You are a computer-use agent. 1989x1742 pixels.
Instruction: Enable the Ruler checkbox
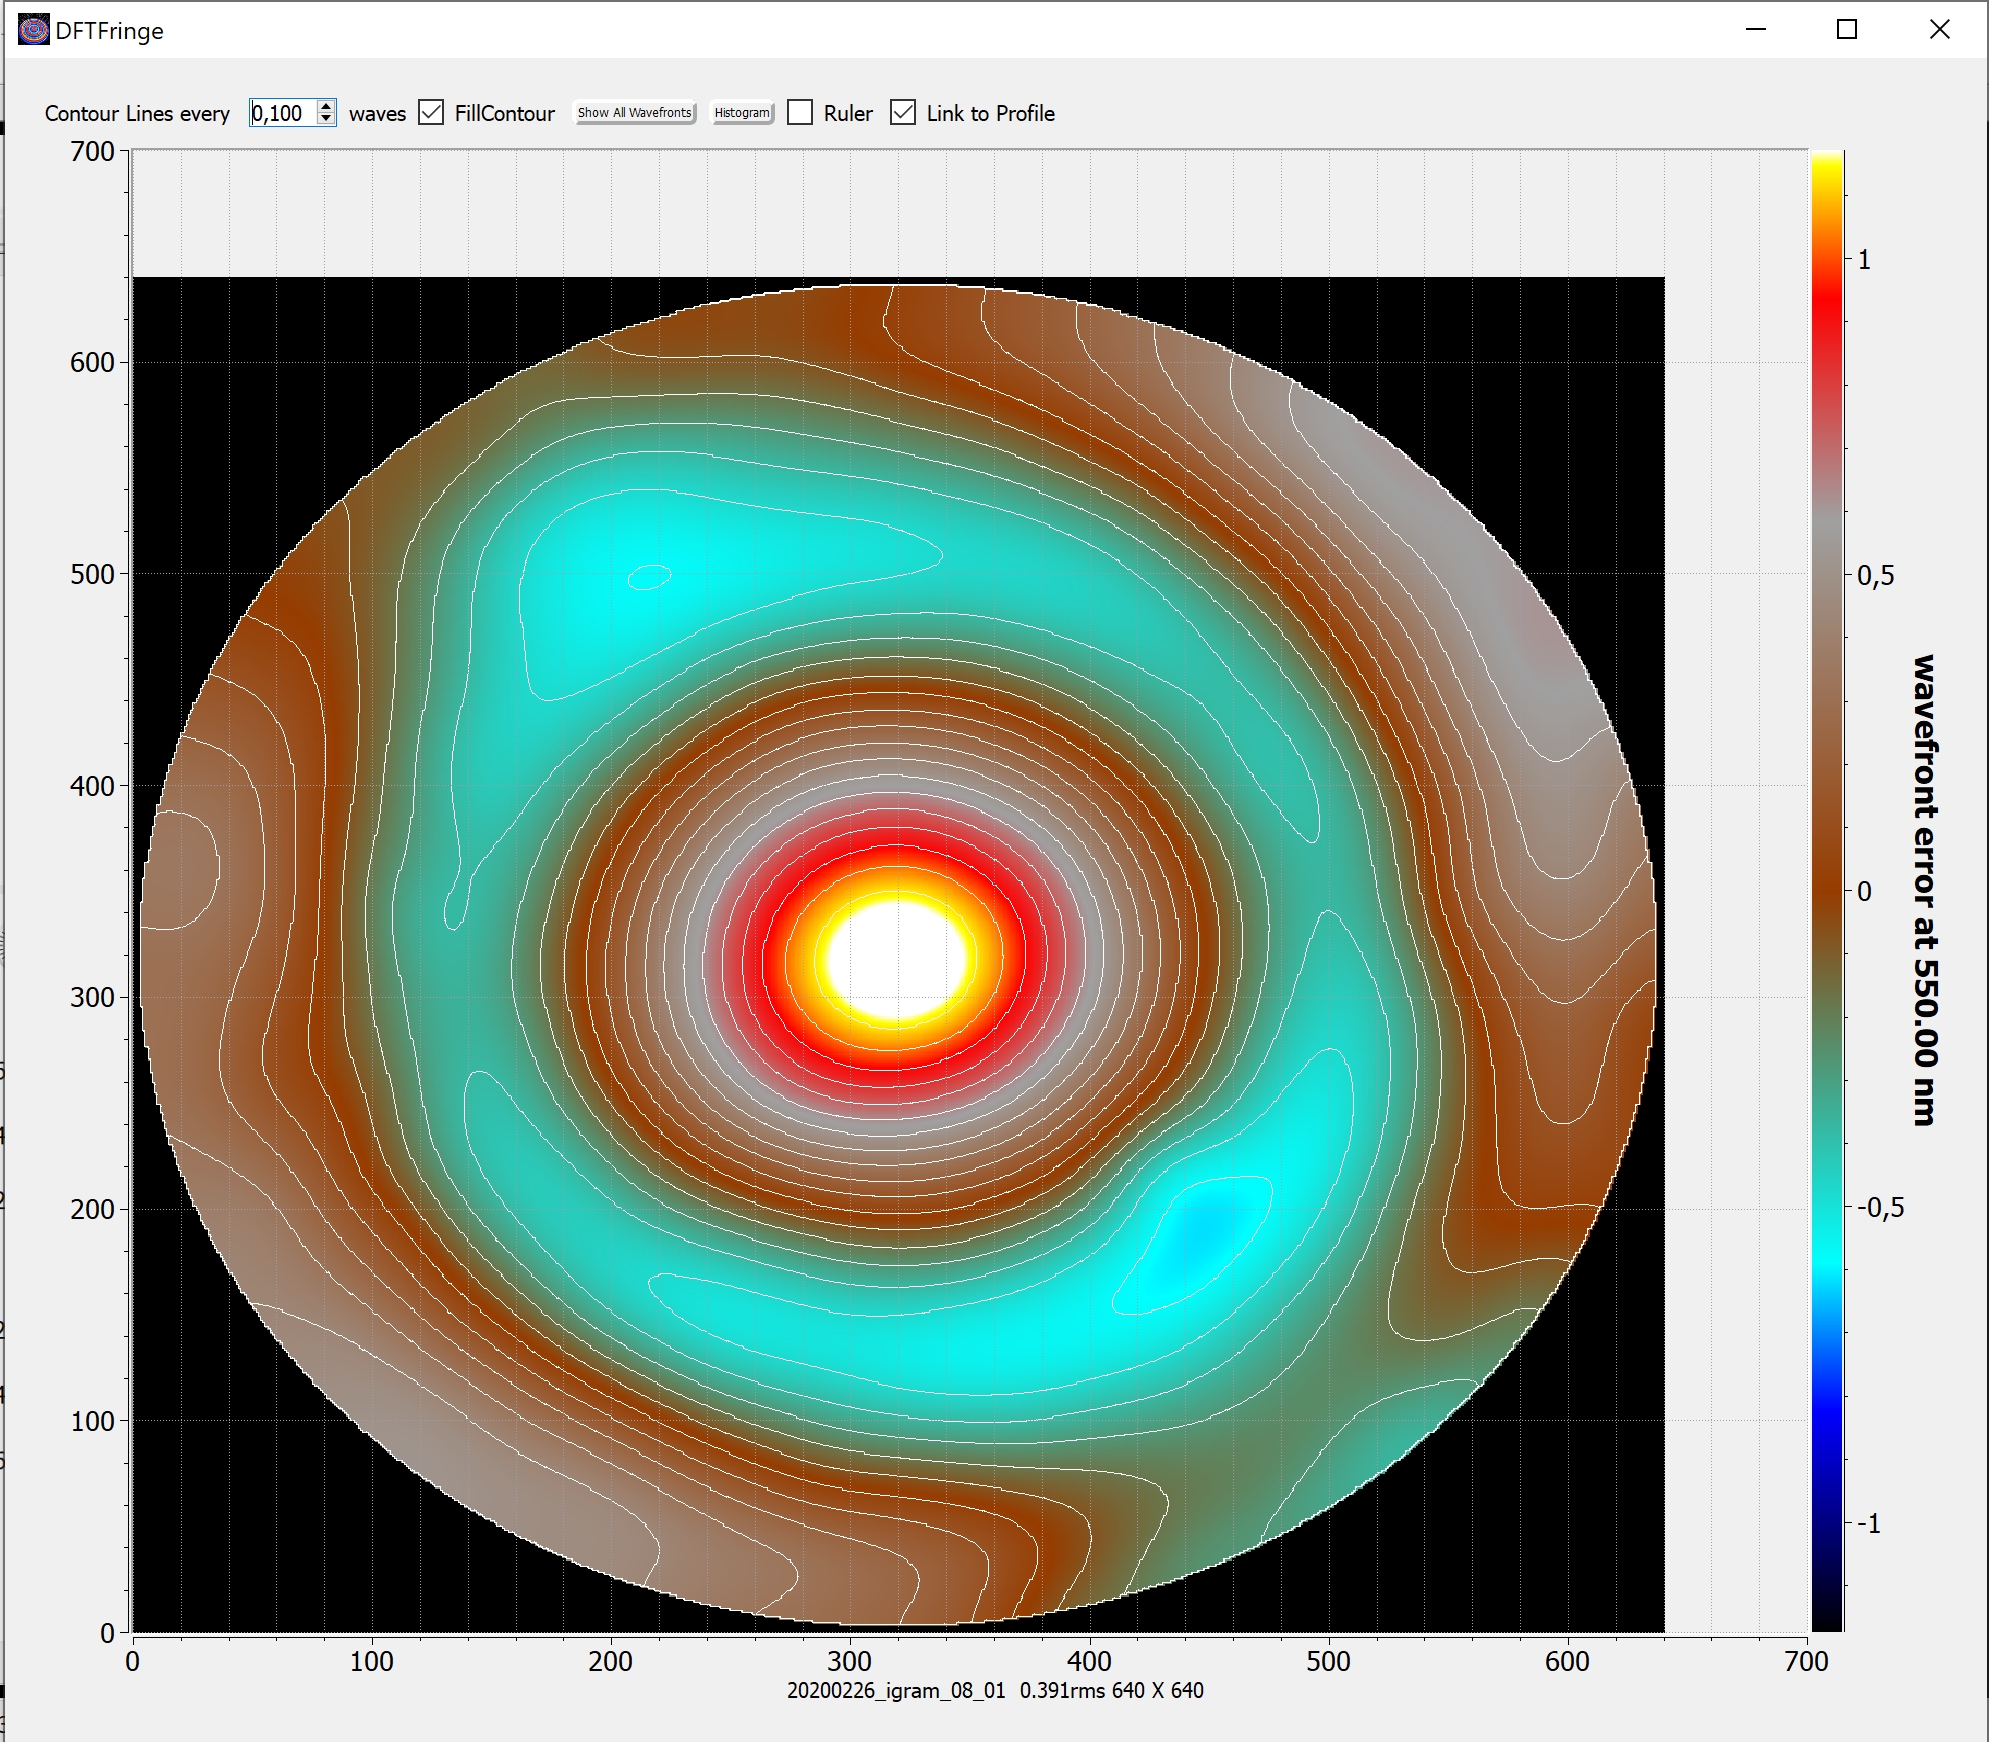800,113
